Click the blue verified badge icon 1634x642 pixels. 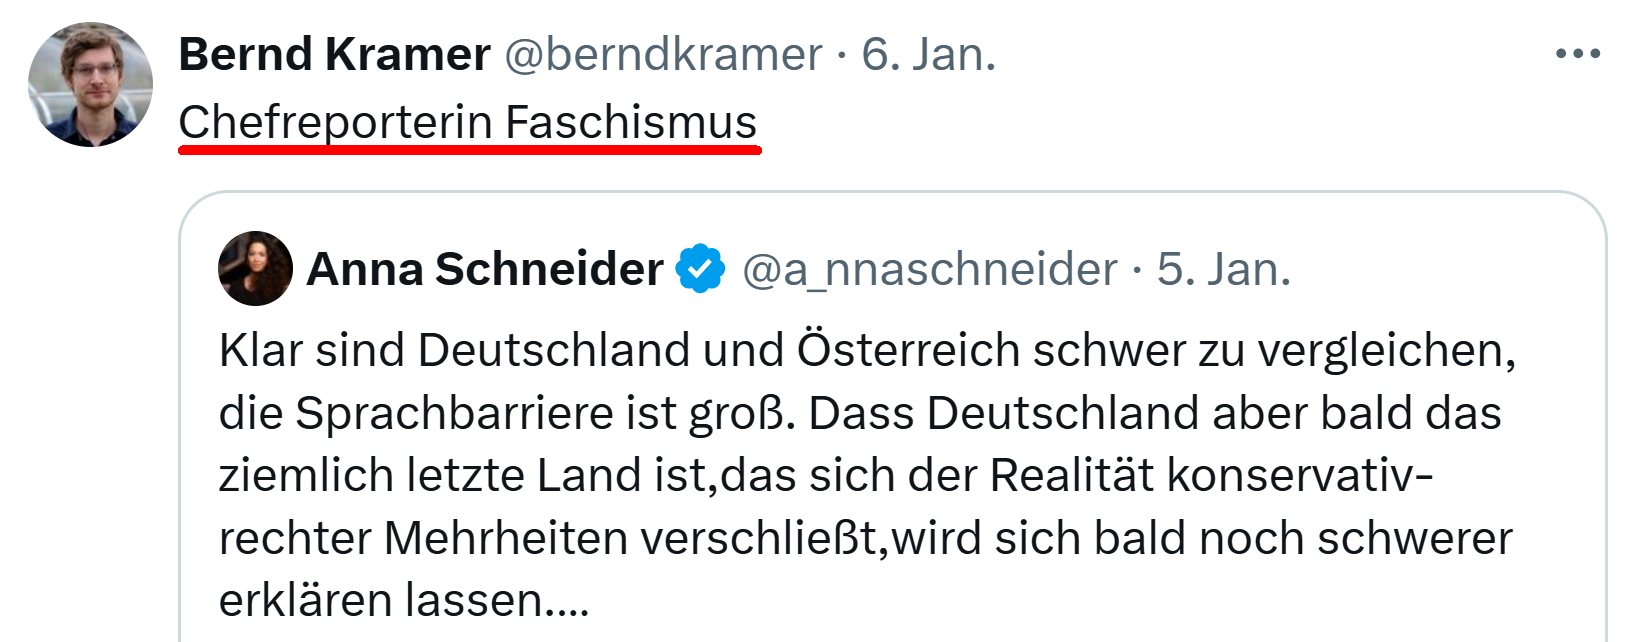coord(700,269)
